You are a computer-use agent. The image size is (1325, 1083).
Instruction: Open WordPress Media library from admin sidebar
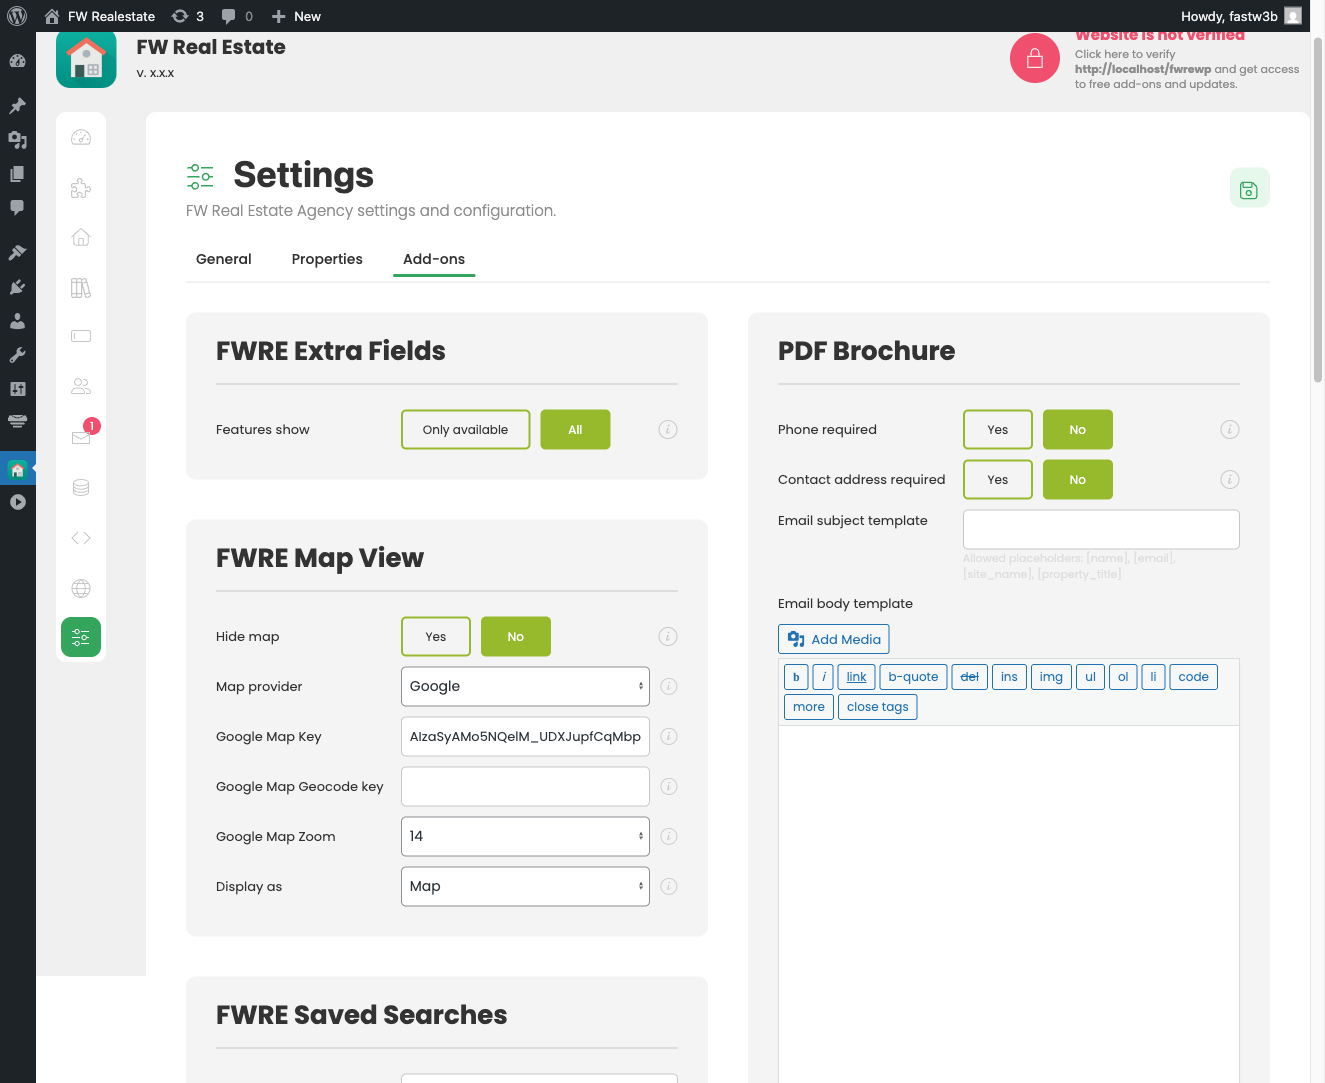click(x=17, y=140)
